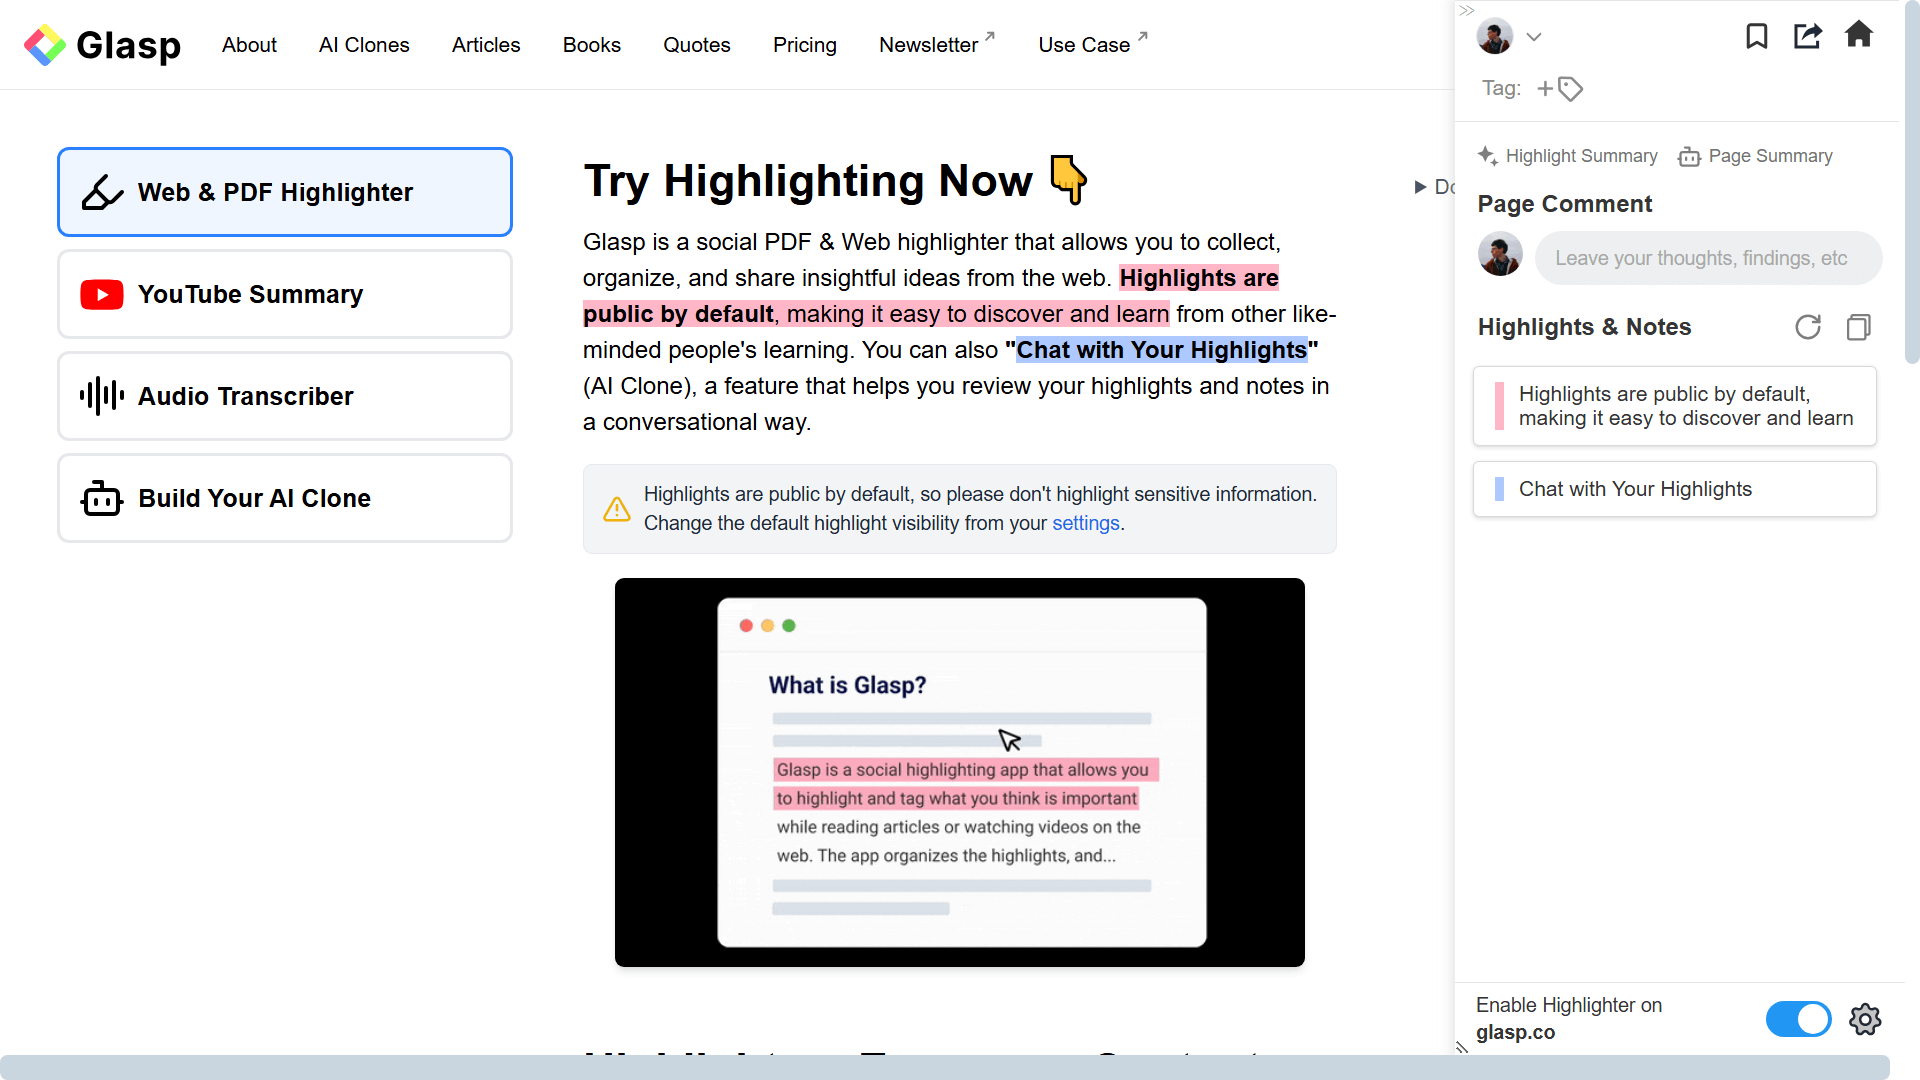Click the What is Glasp demo thumbnail
Screen dimensions: 1920x1080
pos(960,772)
